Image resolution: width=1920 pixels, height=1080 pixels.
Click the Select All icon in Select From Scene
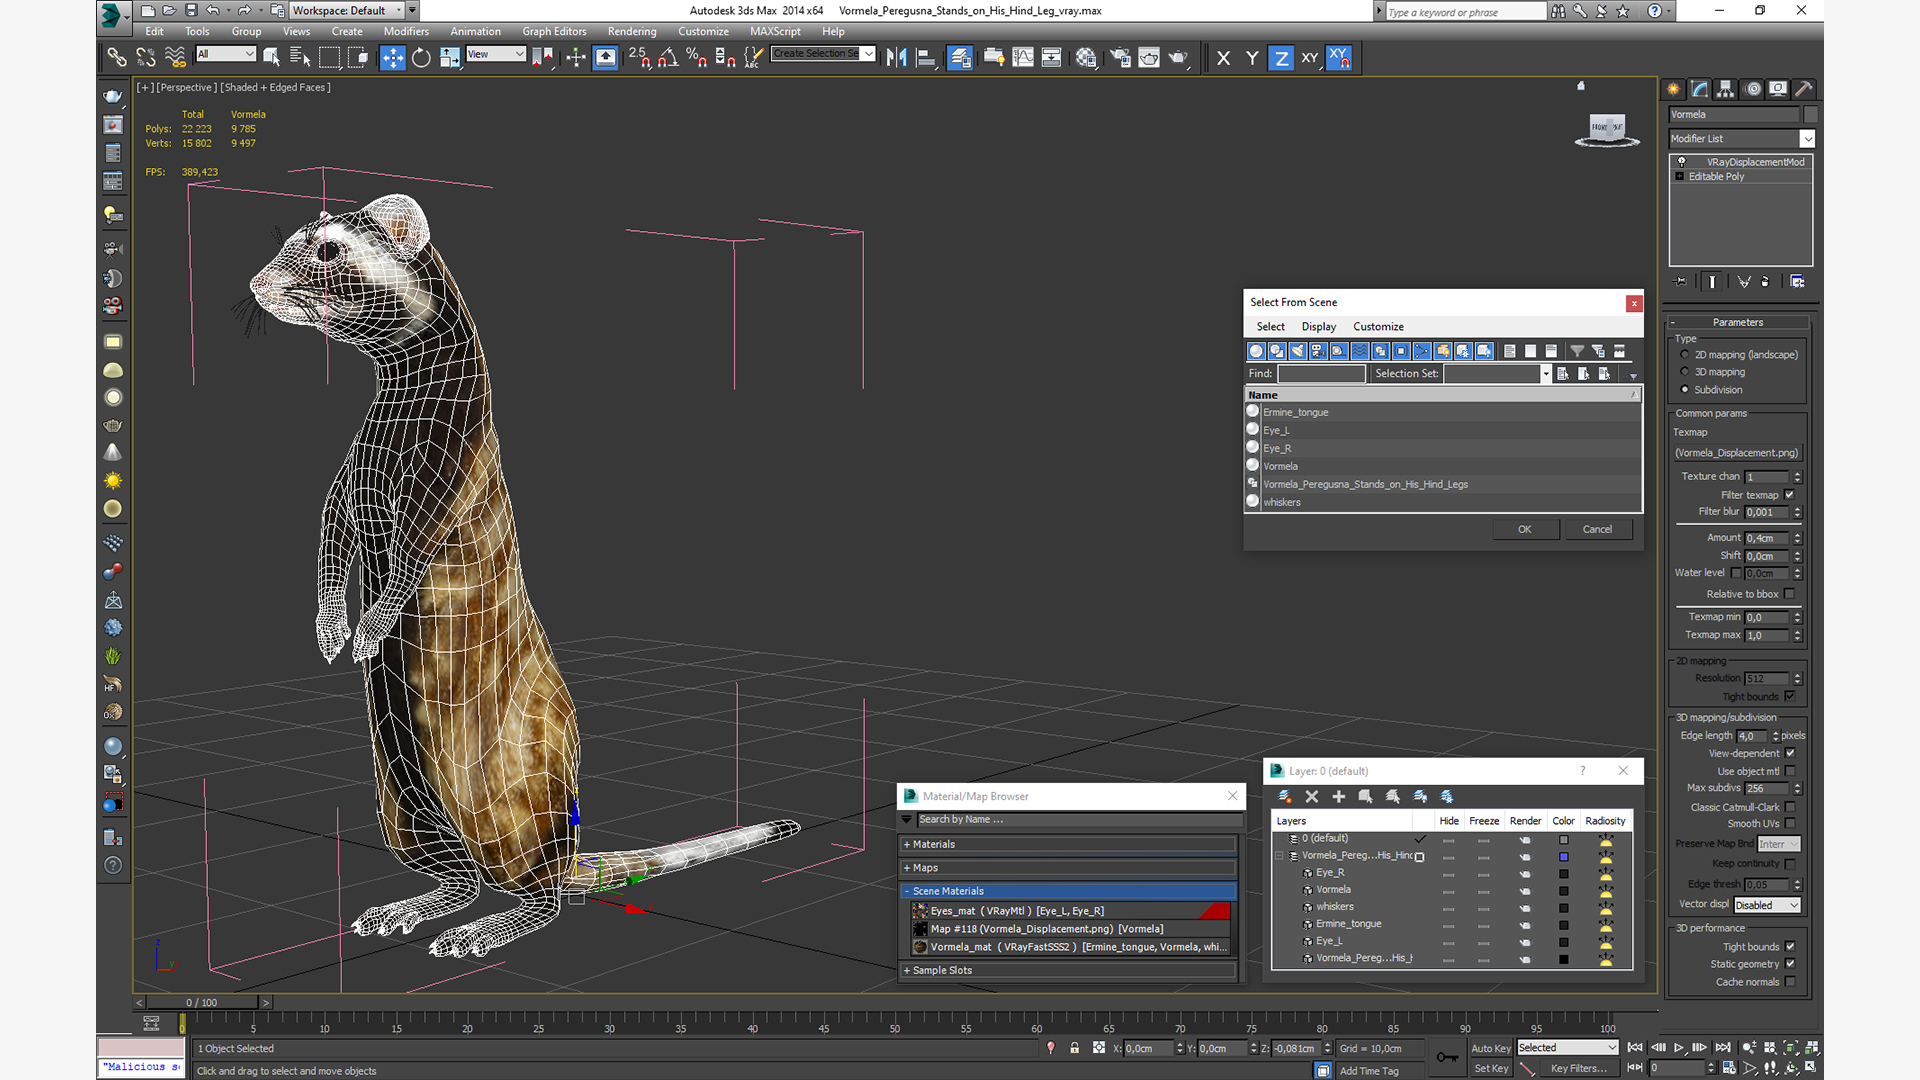[x=1510, y=351]
